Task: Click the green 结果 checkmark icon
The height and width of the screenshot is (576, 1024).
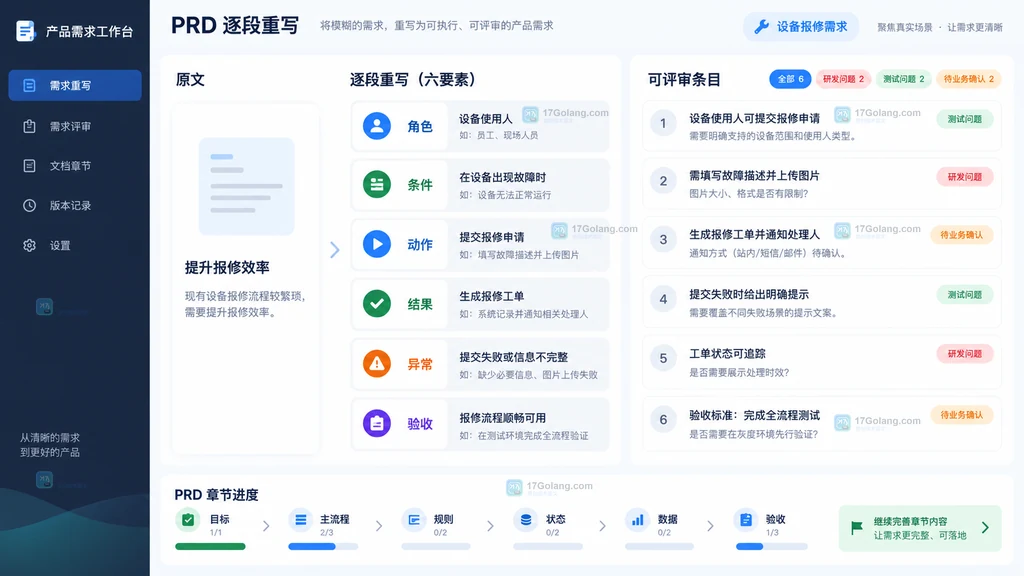Action: [x=377, y=304]
